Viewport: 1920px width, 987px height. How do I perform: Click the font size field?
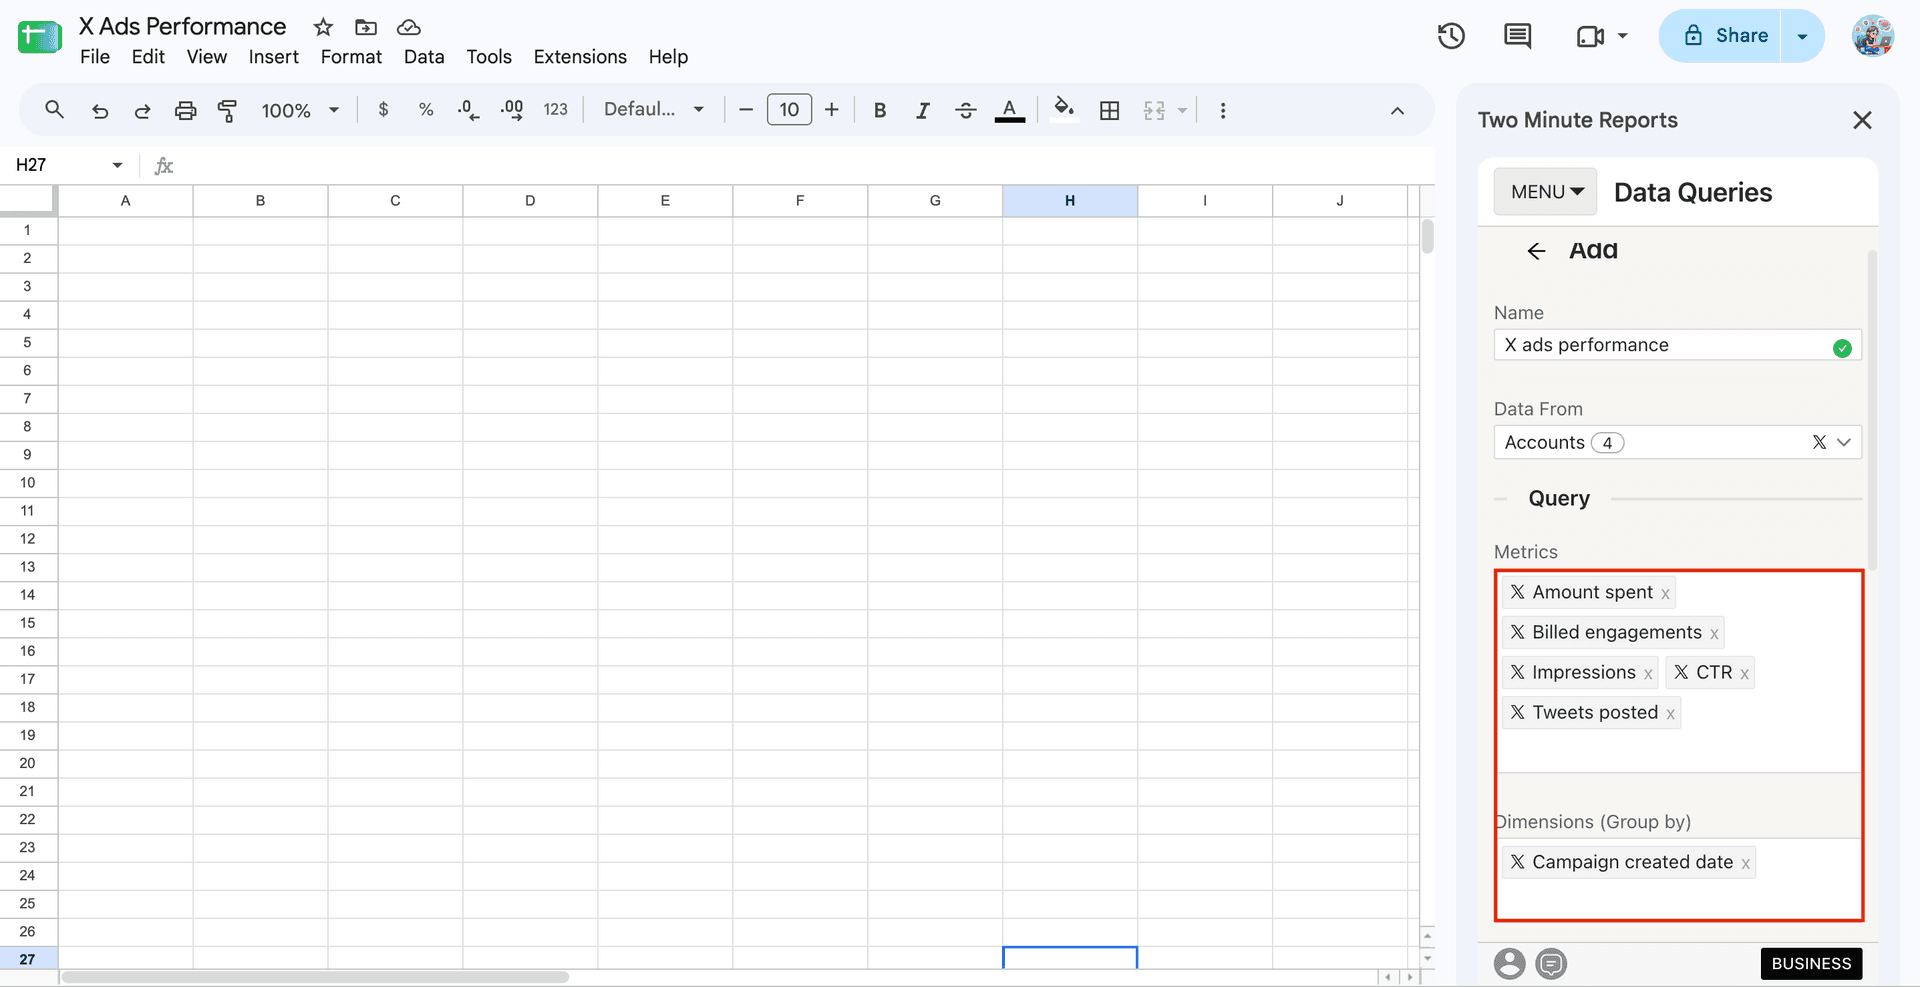[789, 110]
